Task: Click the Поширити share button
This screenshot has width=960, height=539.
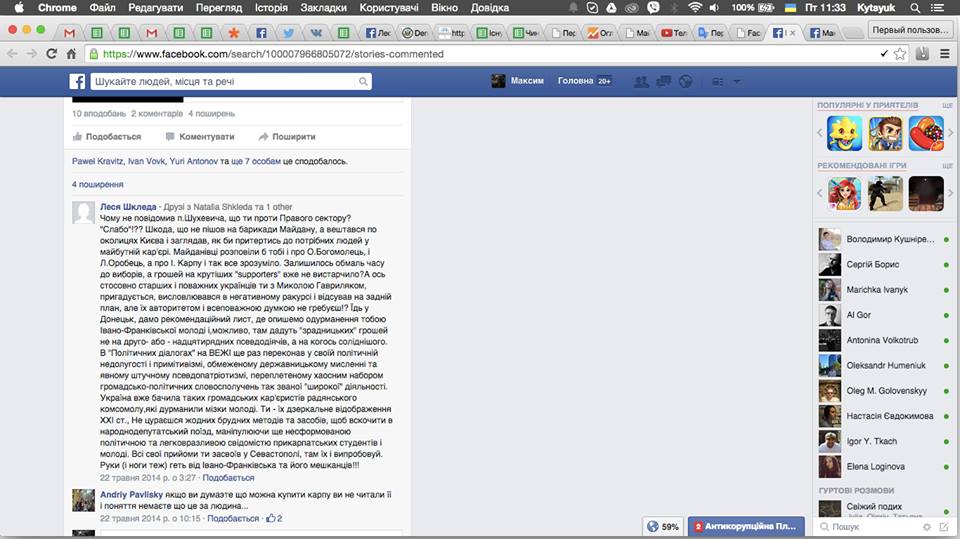Action: (x=287, y=137)
